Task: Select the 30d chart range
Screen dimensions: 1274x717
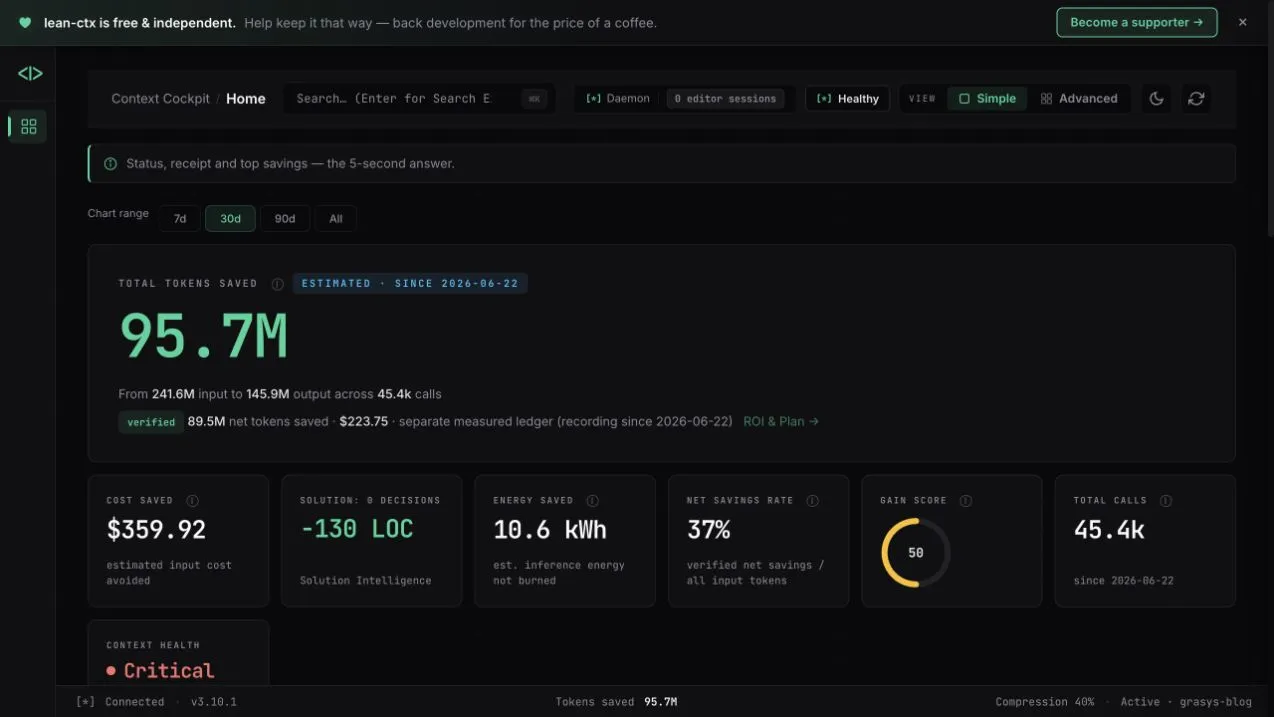Action: [230, 218]
